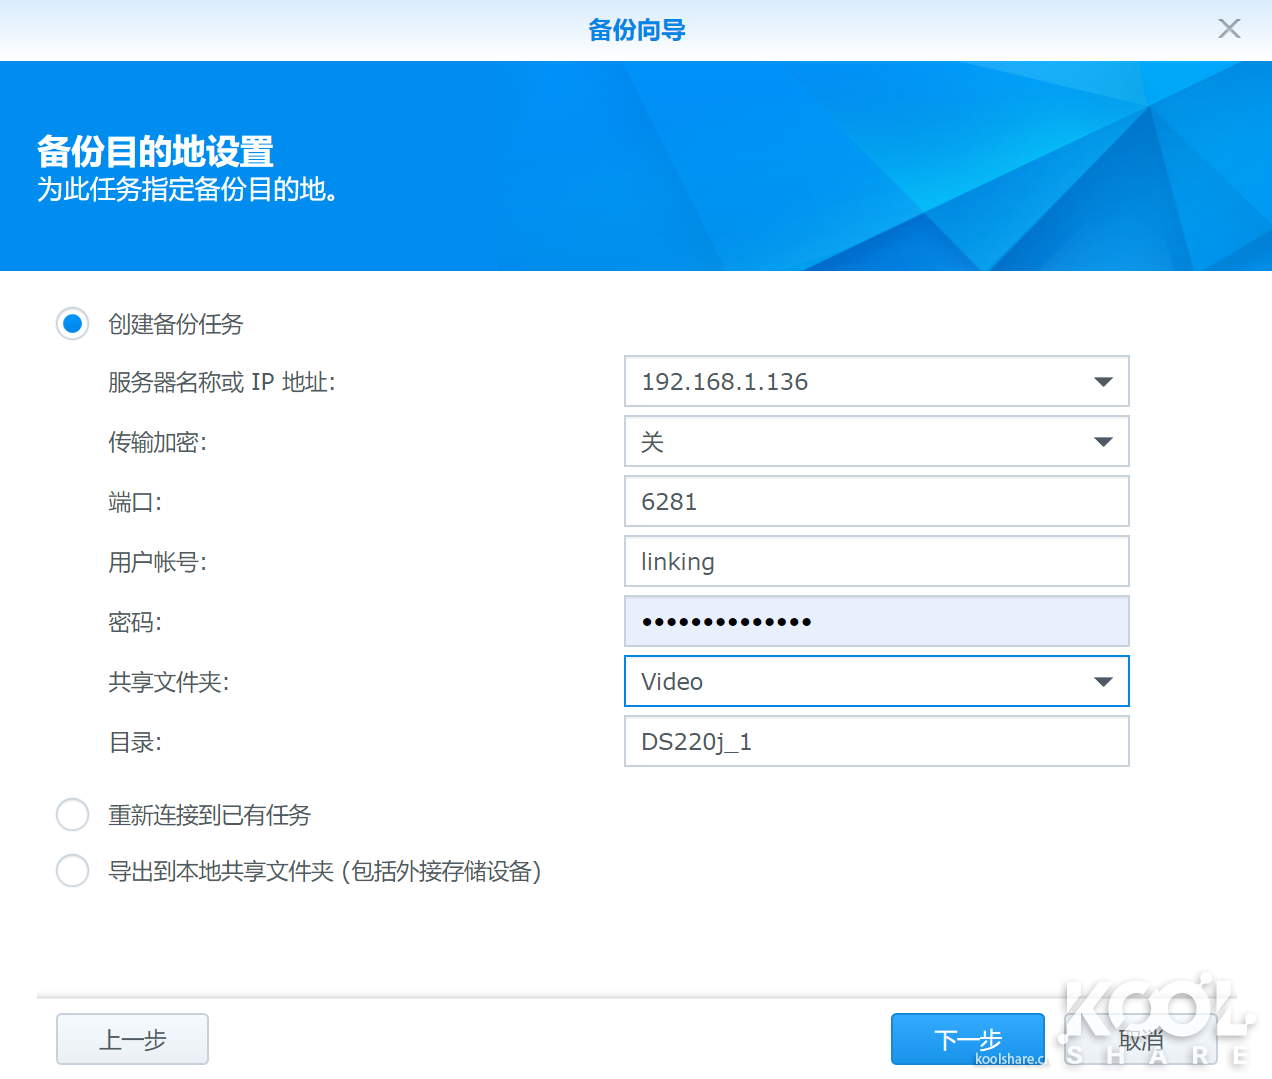The image size is (1272, 1079).
Task: Select the 创建备份任务 radio option
Action: [x=73, y=324]
